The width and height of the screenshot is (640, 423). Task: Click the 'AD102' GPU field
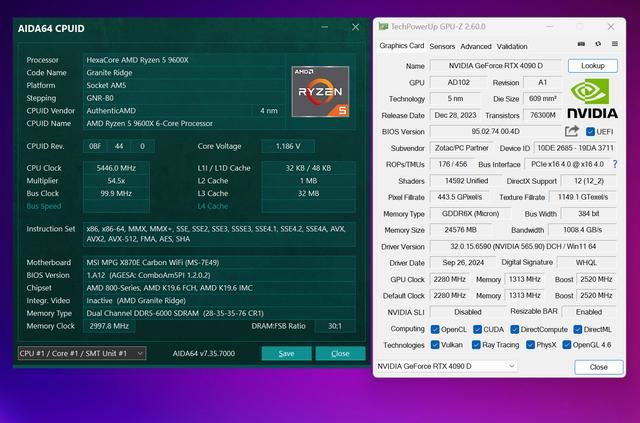458,82
